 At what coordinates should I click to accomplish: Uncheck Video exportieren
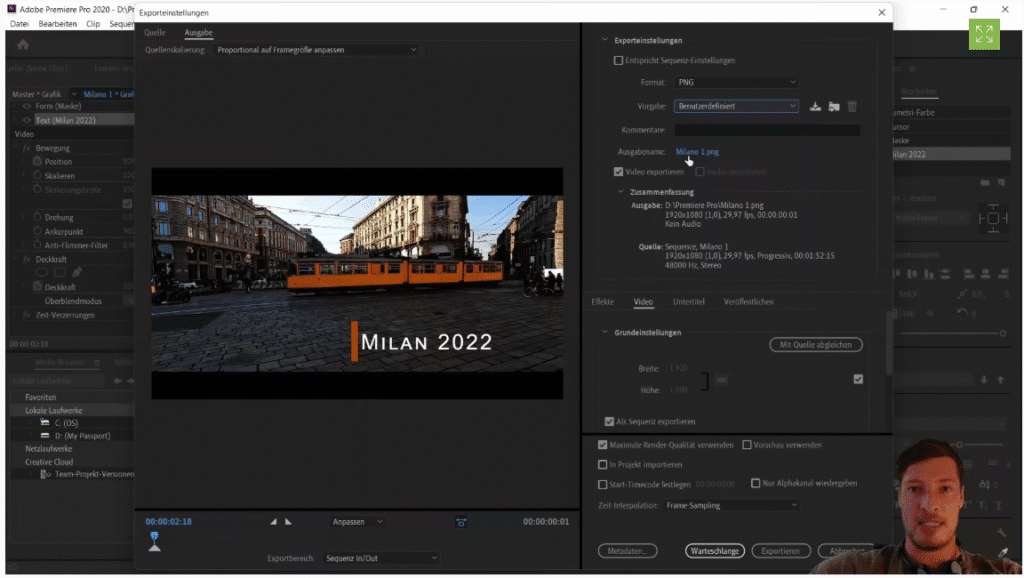coord(618,172)
